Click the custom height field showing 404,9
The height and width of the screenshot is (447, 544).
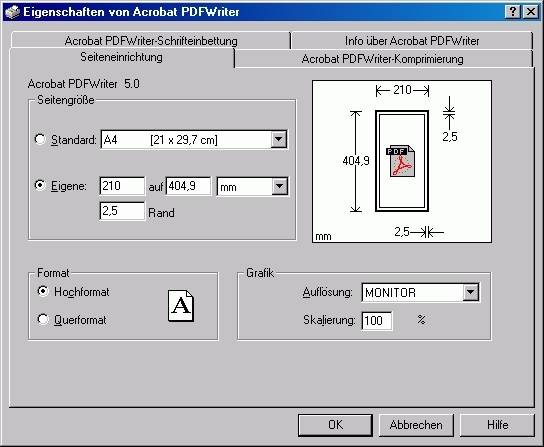(x=188, y=186)
